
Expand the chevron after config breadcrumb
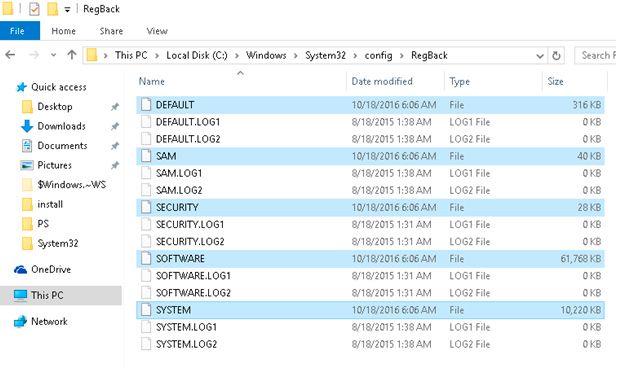click(402, 56)
